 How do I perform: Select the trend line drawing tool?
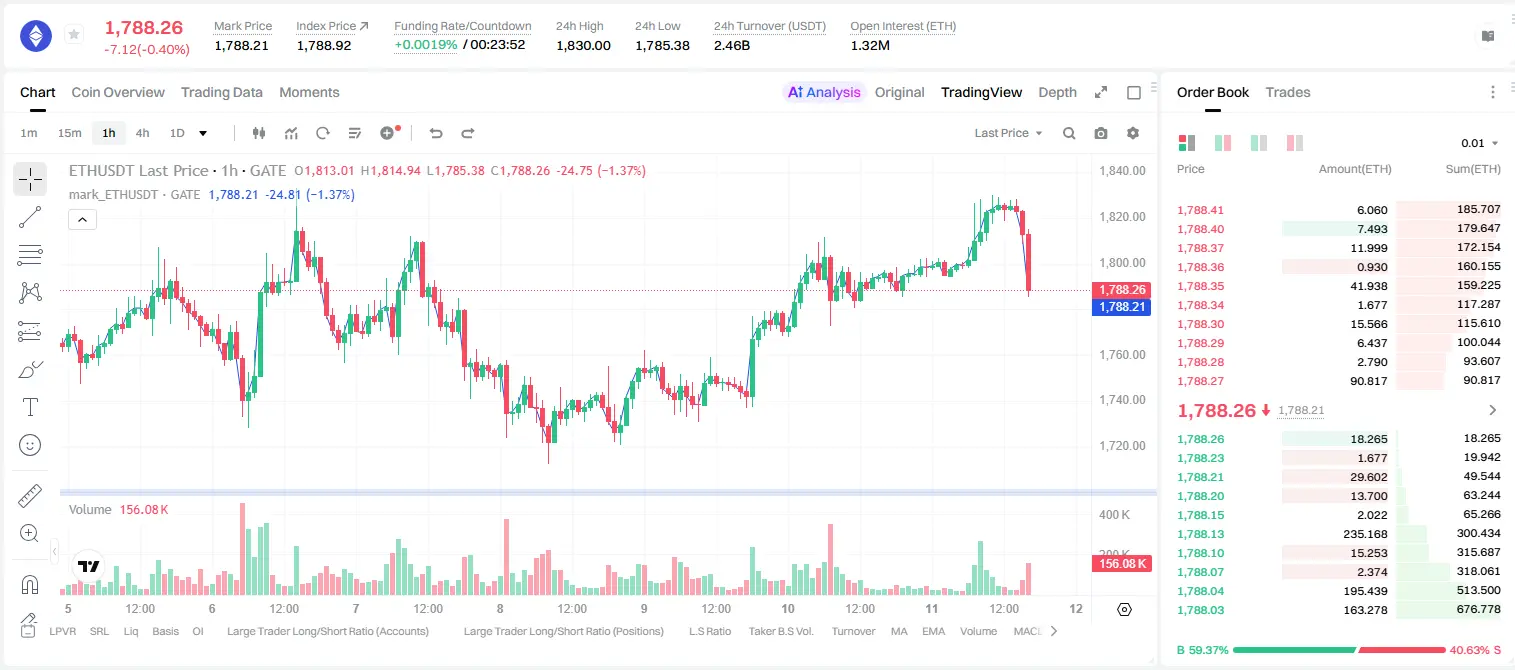coord(30,217)
